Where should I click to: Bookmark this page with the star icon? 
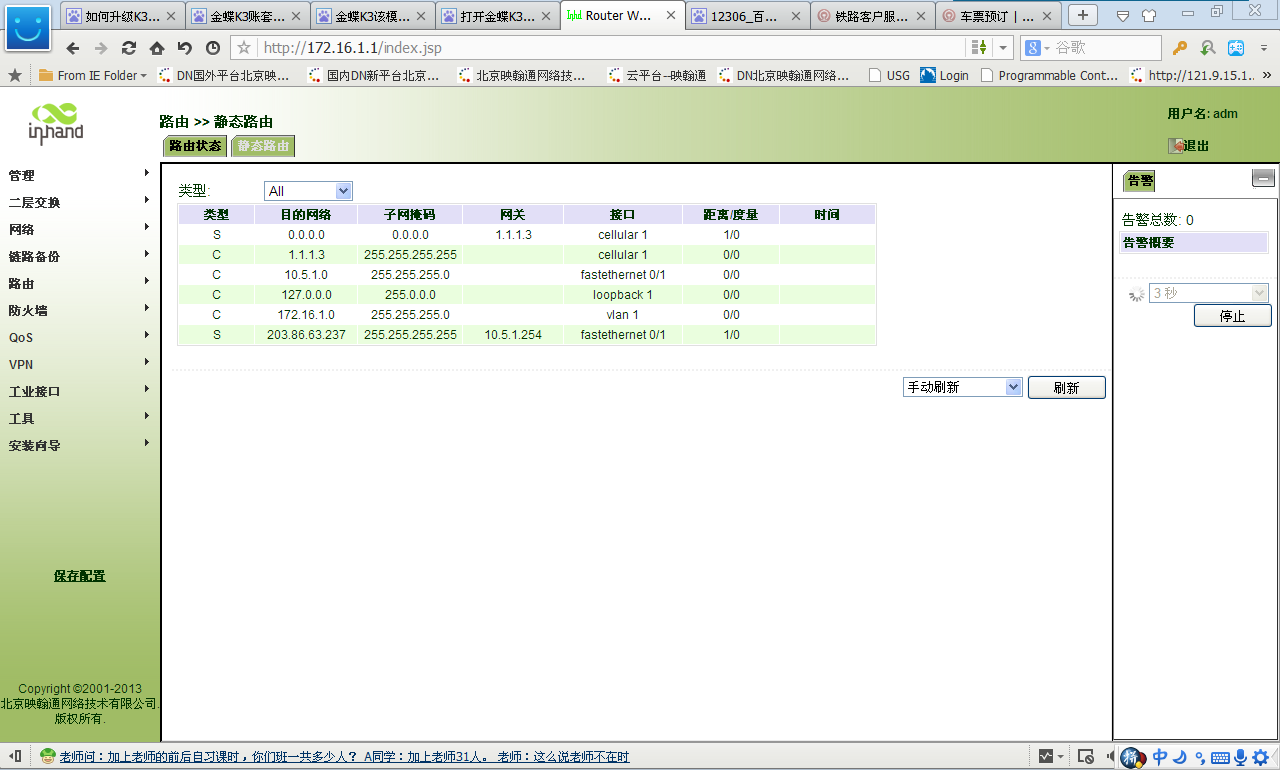[x=244, y=48]
